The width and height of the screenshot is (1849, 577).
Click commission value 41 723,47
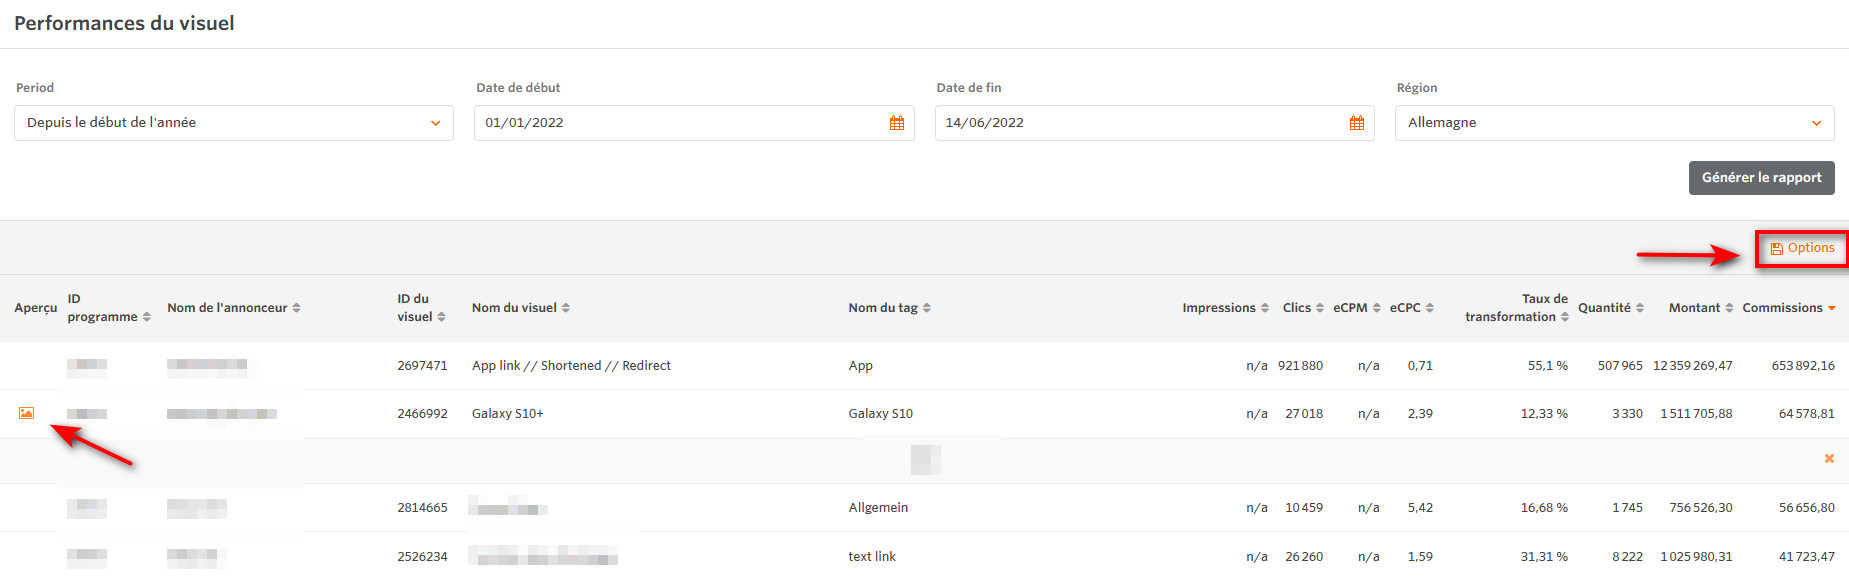pos(1806,557)
